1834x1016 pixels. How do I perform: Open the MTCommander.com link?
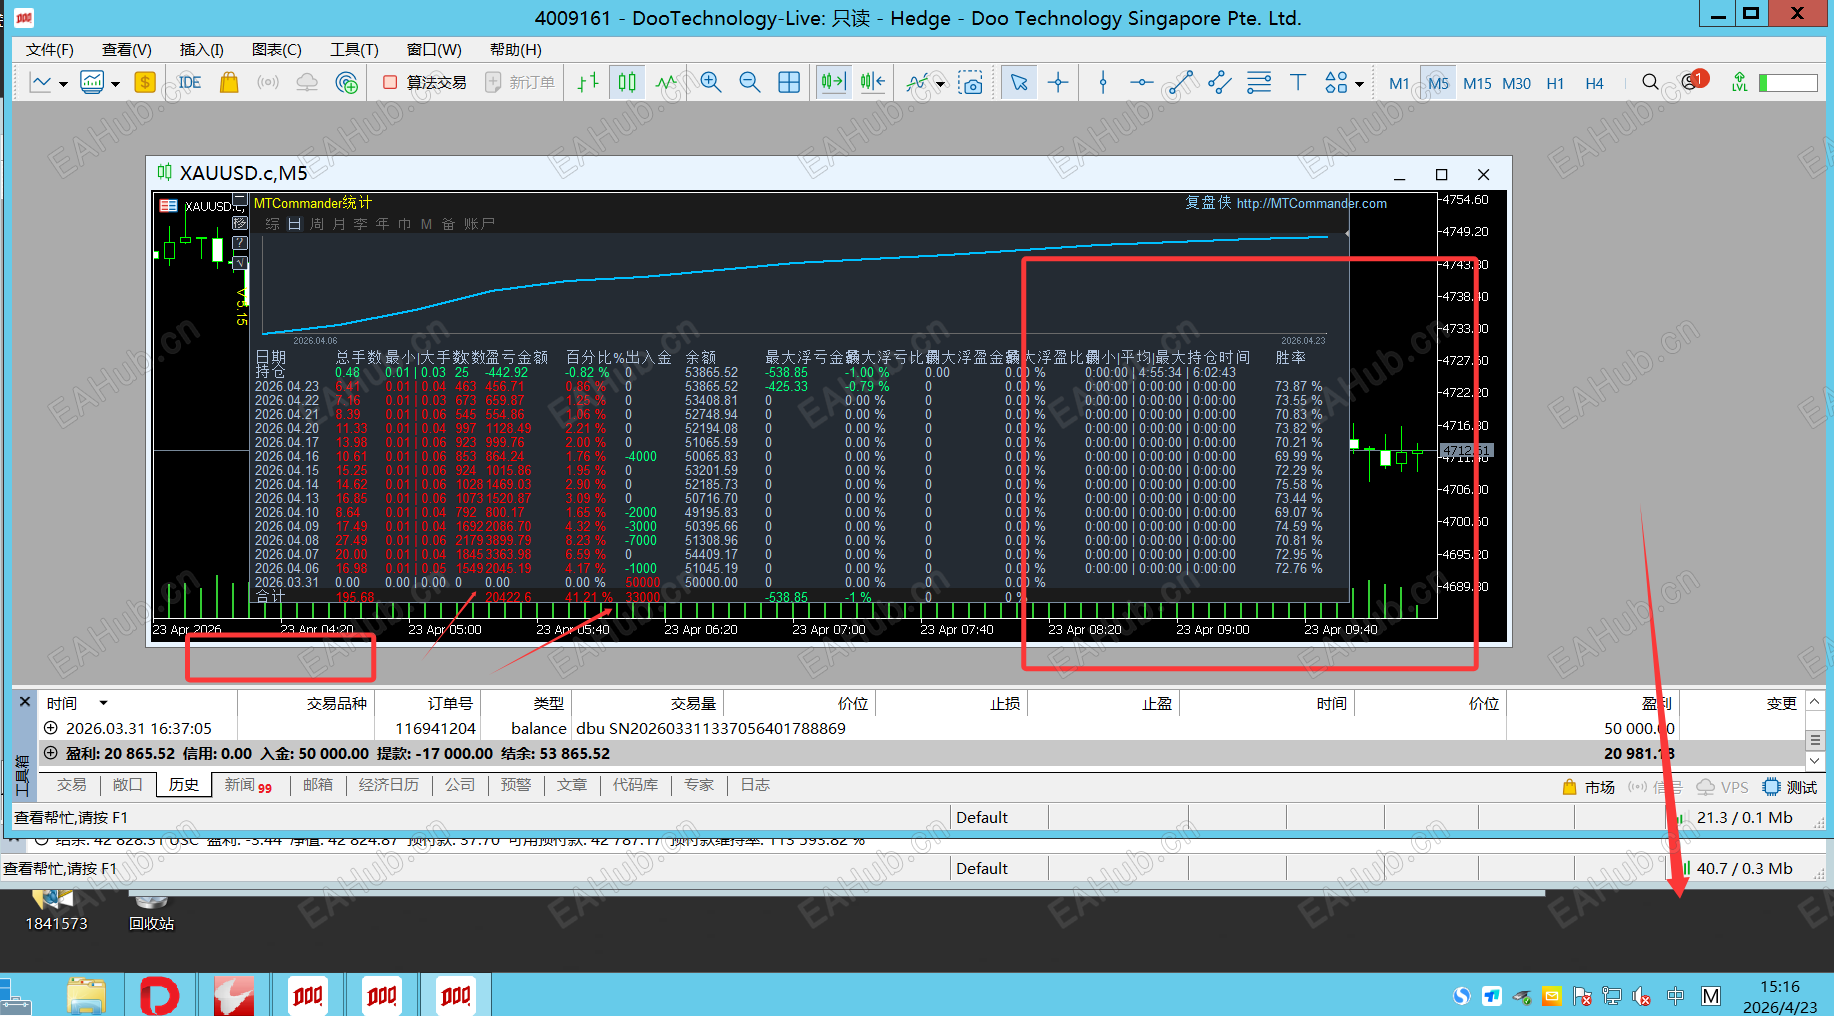pyautogui.click(x=1311, y=203)
